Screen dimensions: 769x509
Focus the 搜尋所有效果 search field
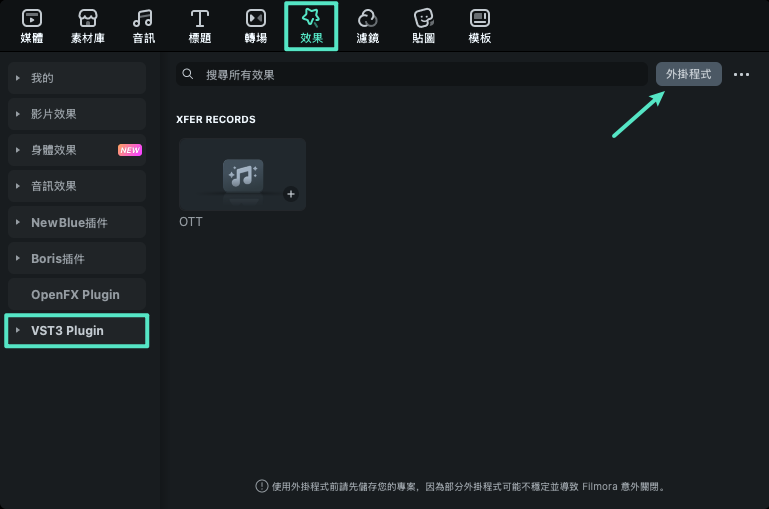click(411, 75)
